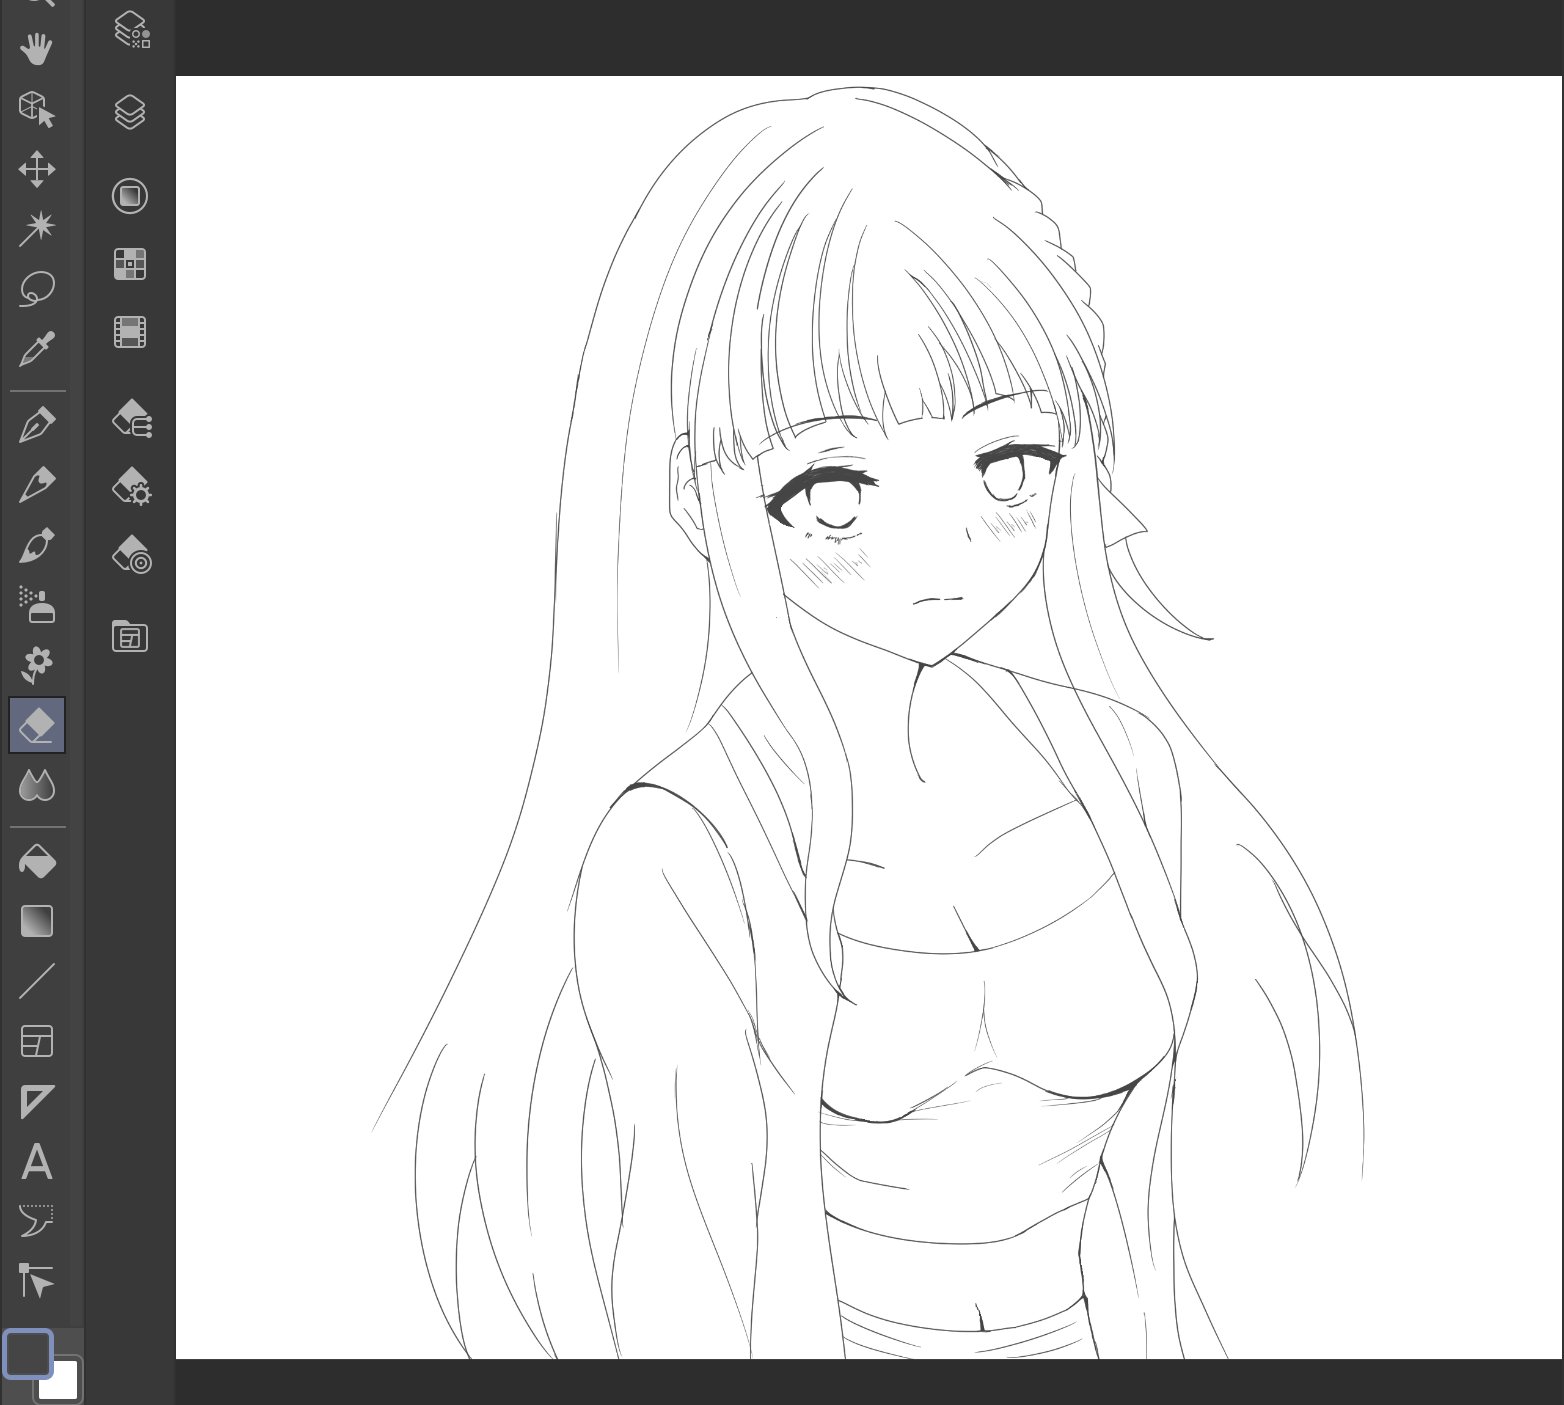Screen dimensions: 1564x1405
Task: Select the Eyedropper tool
Action: point(37,349)
